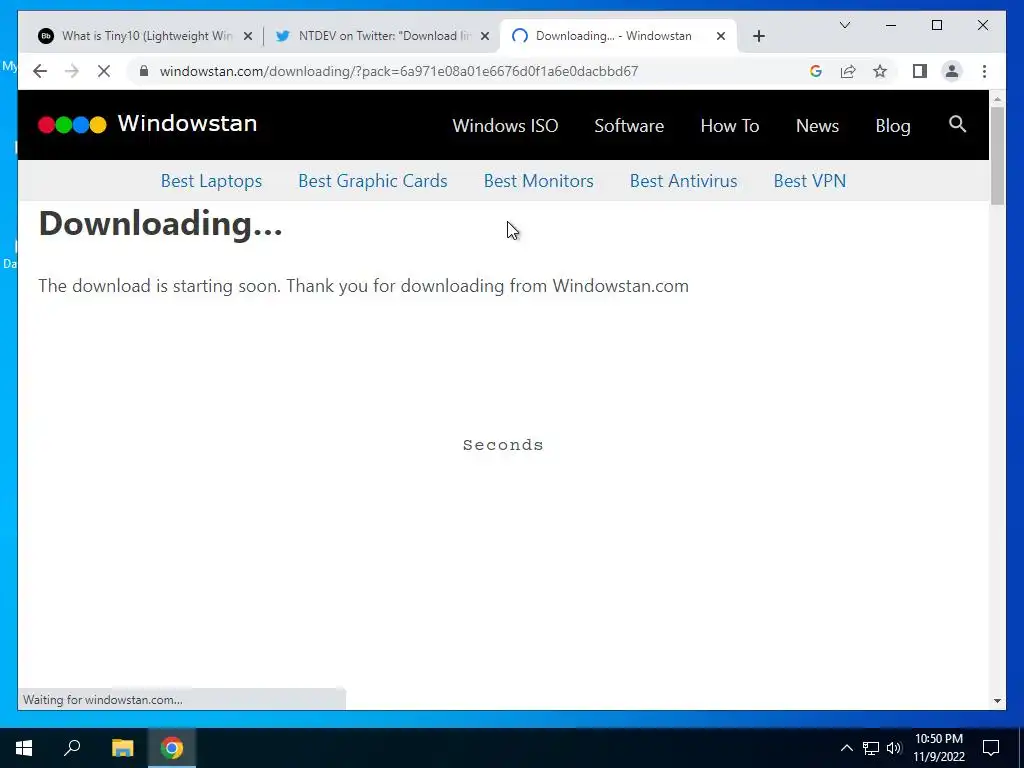Click the page vertical scrollbar thumb
This screenshot has width=1024, height=768.
coord(997,156)
